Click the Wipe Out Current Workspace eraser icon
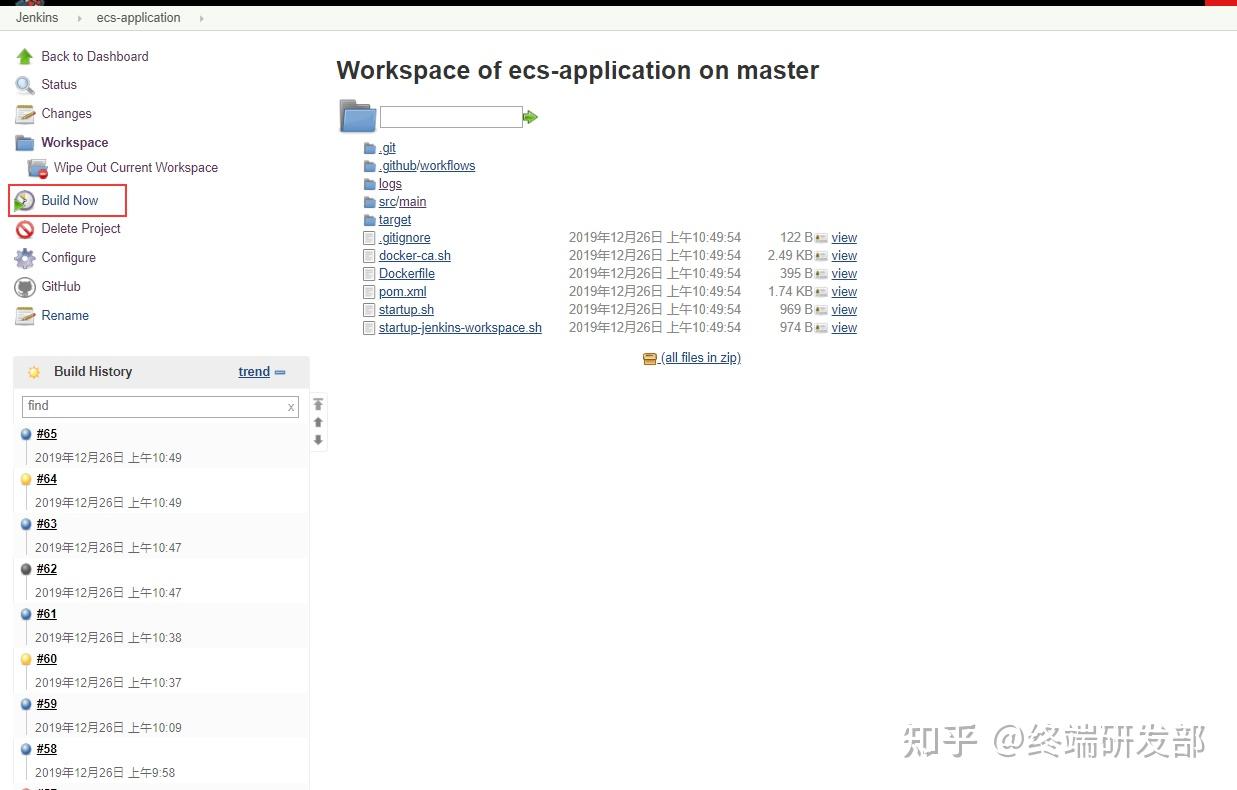This screenshot has height=790, width=1237. pos(35,167)
